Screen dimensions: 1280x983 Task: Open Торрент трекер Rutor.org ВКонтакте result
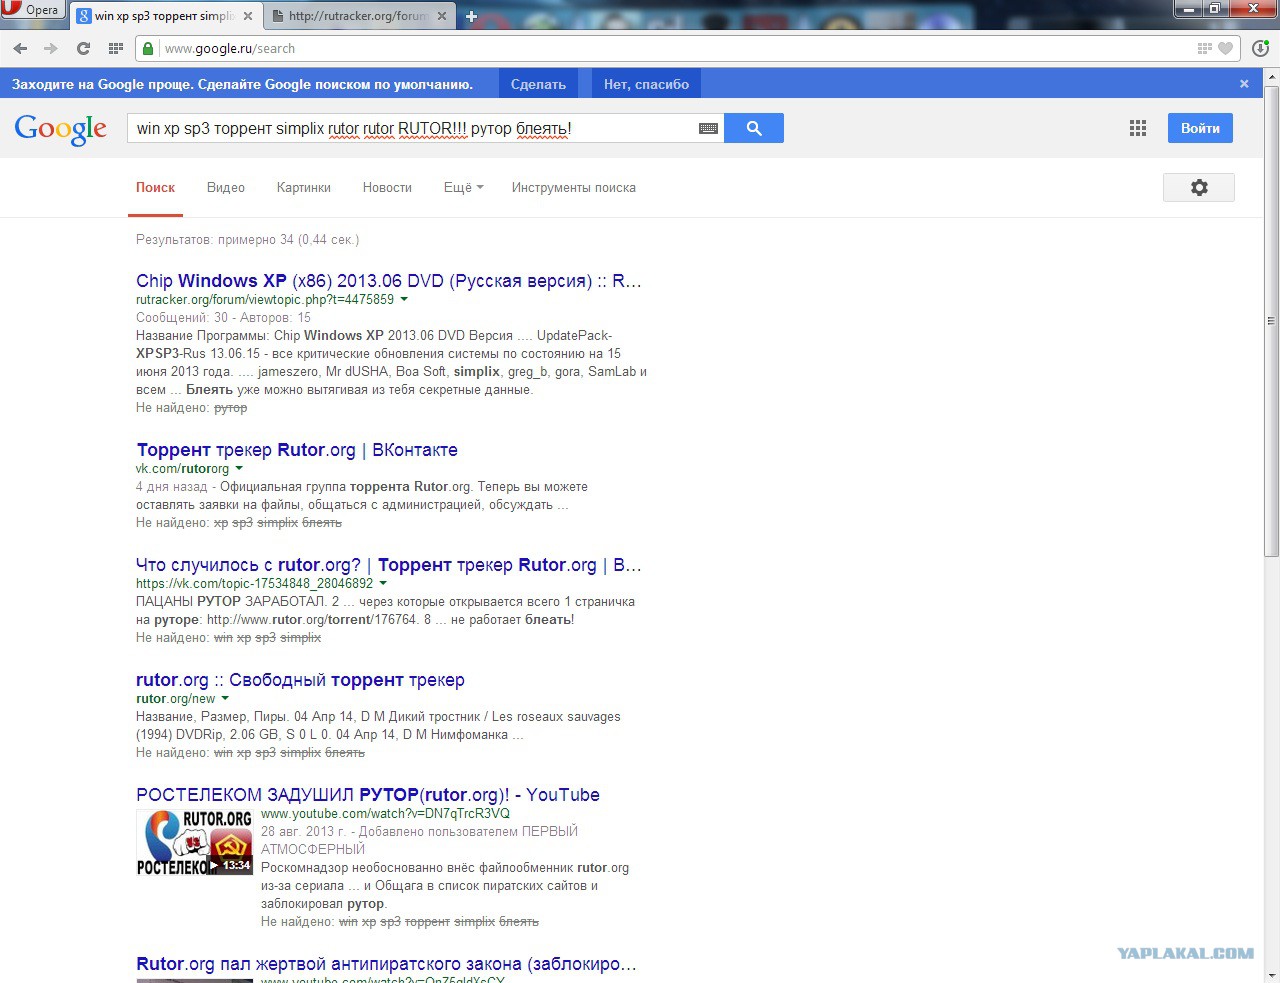[x=297, y=449]
